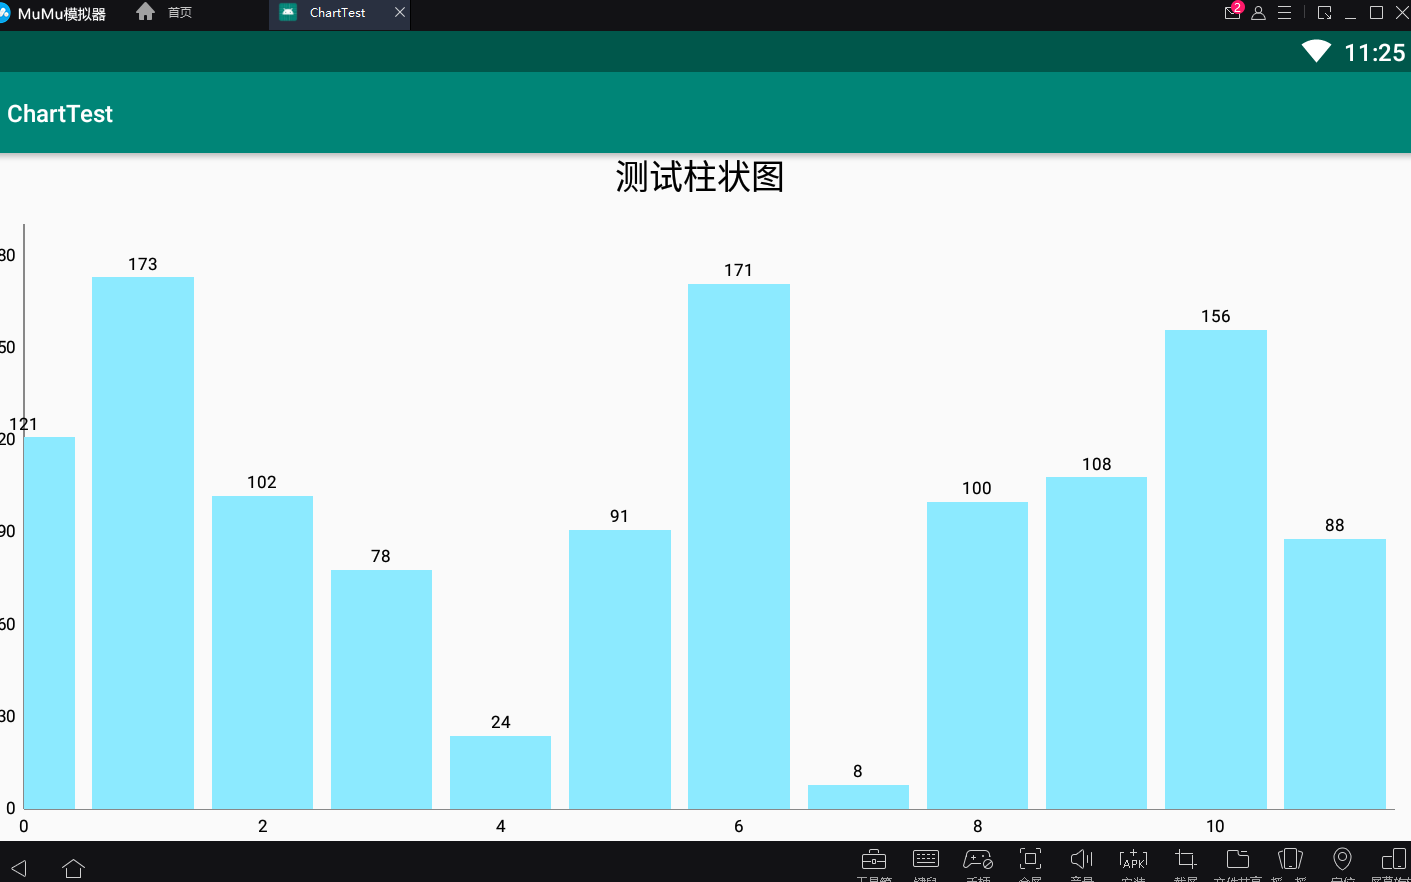Open the virtual location tool

pos(1342,860)
